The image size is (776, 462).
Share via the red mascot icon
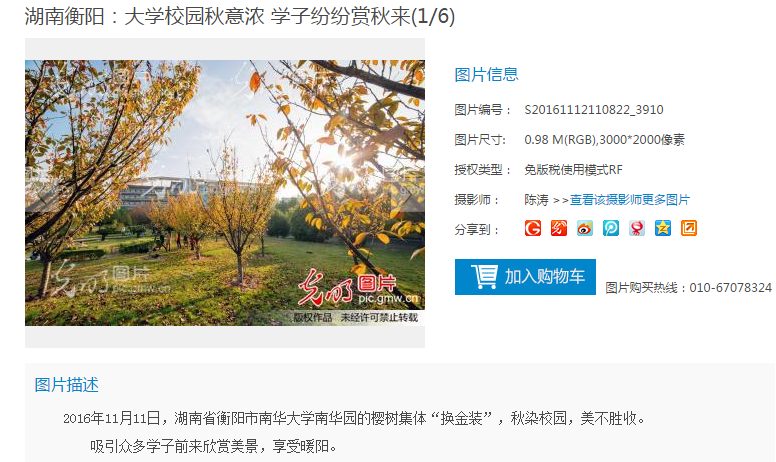coord(637,228)
